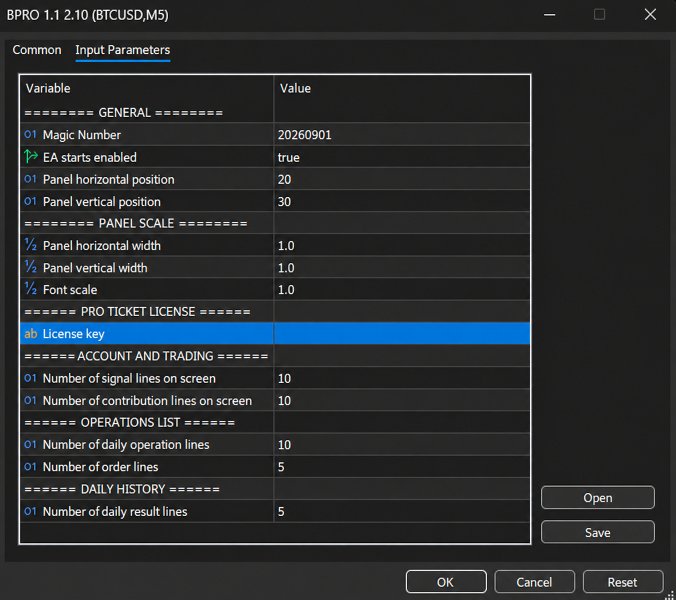Click the Cancel button

tap(534, 582)
